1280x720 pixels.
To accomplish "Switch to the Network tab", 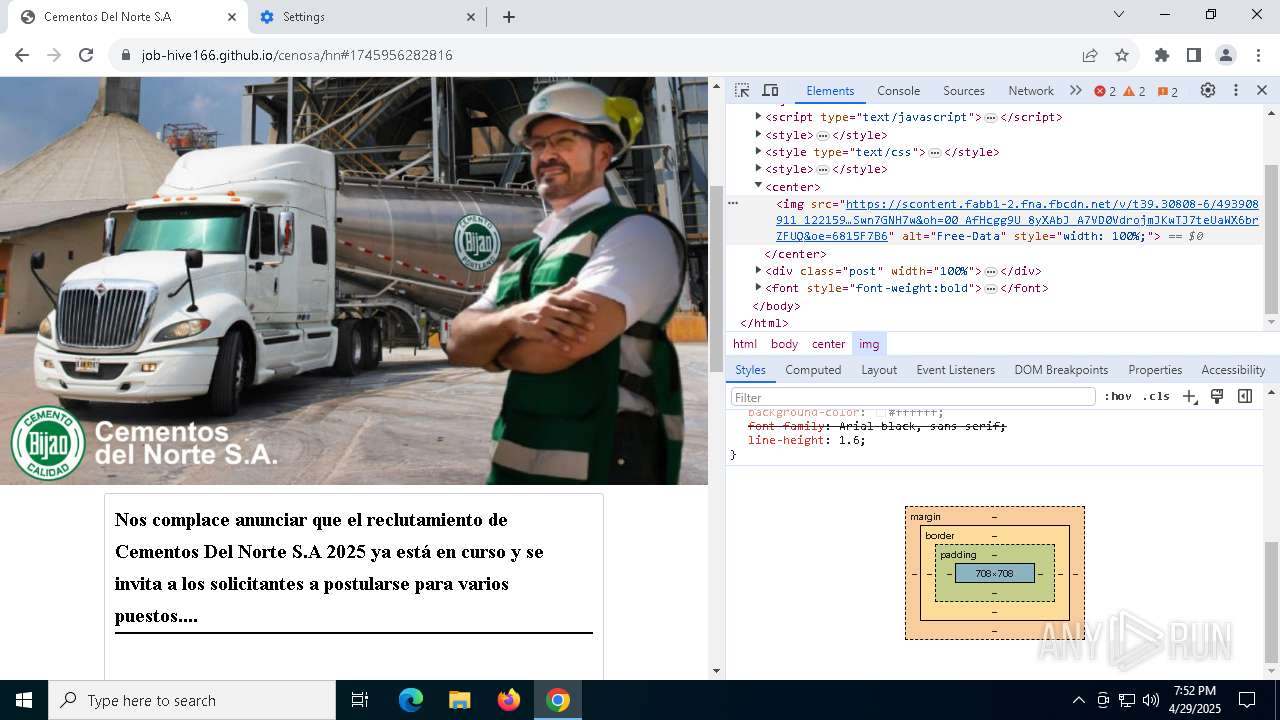I will [1031, 90].
